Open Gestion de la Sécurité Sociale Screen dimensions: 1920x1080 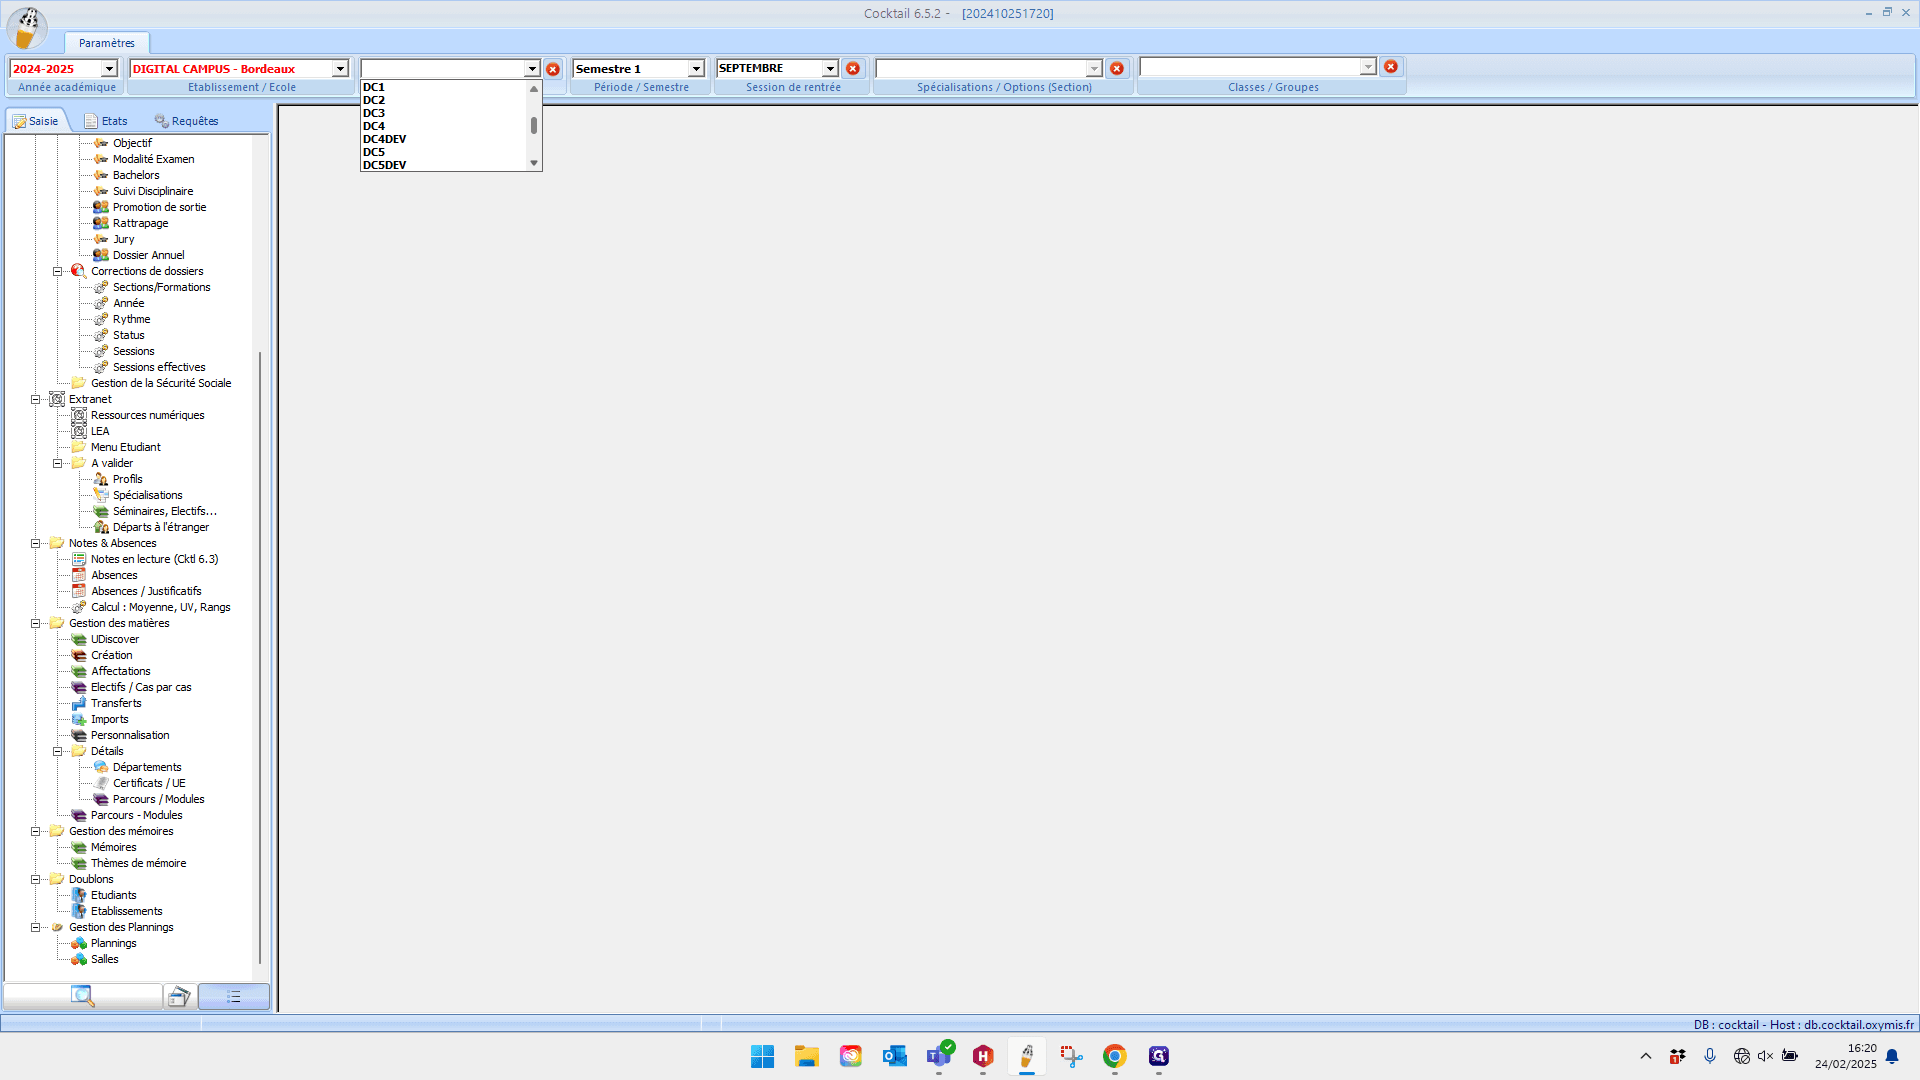coord(161,383)
